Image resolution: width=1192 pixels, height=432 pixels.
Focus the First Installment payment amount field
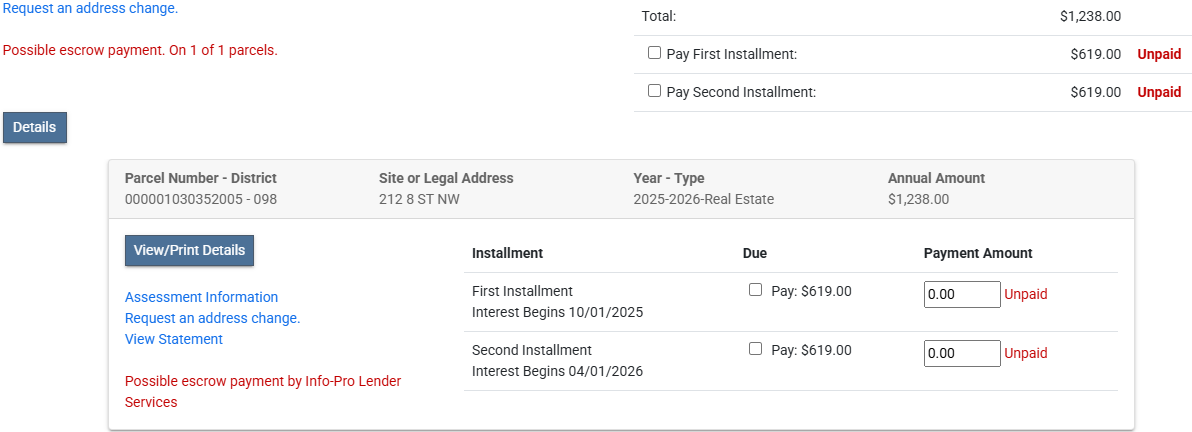[x=961, y=295]
